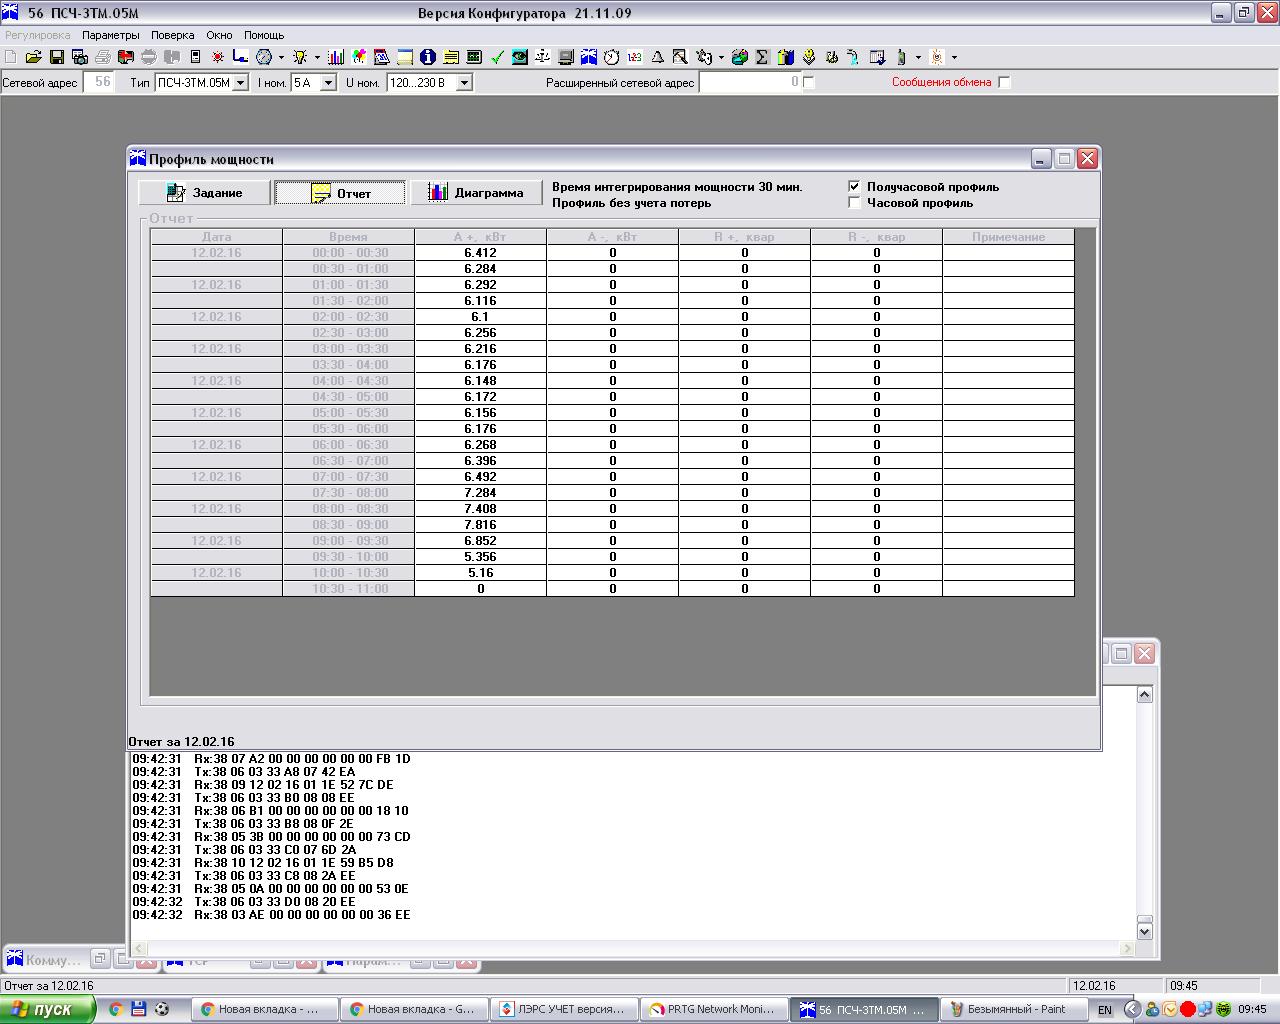The height and width of the screenshot is (1024, 1280).
Task: Open the Помощь menu
Action: [264, 35]
